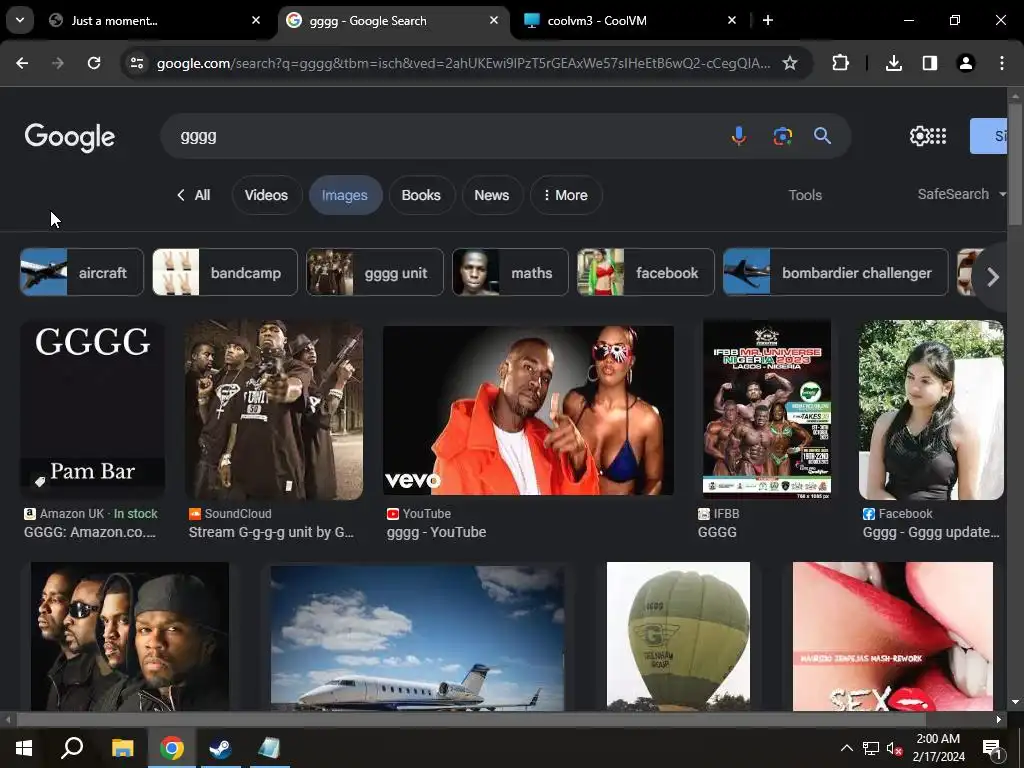Open 'GGGG: Amazon.co...' result link
The width and height of the screenshot is (1024, 768).
click(90, 532)
